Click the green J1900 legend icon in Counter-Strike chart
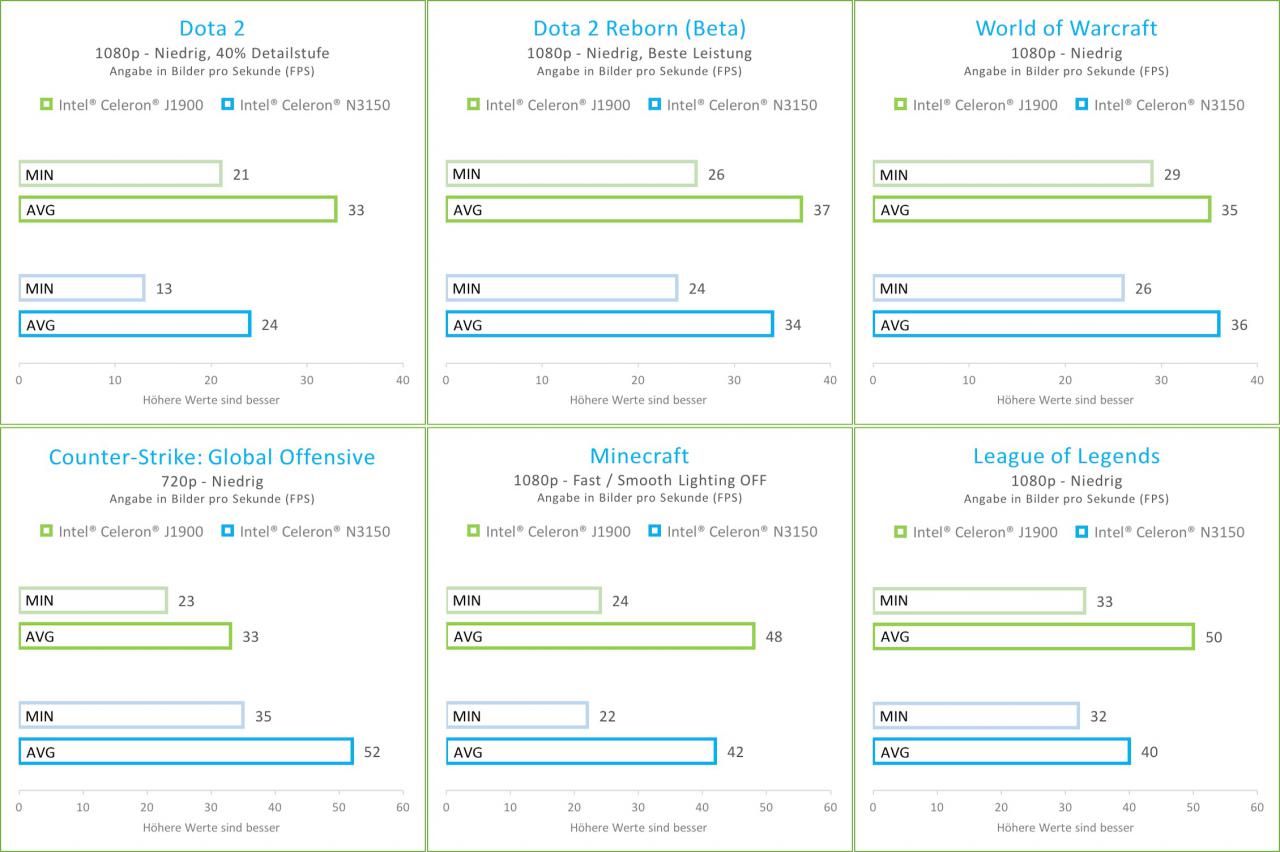 46,531
